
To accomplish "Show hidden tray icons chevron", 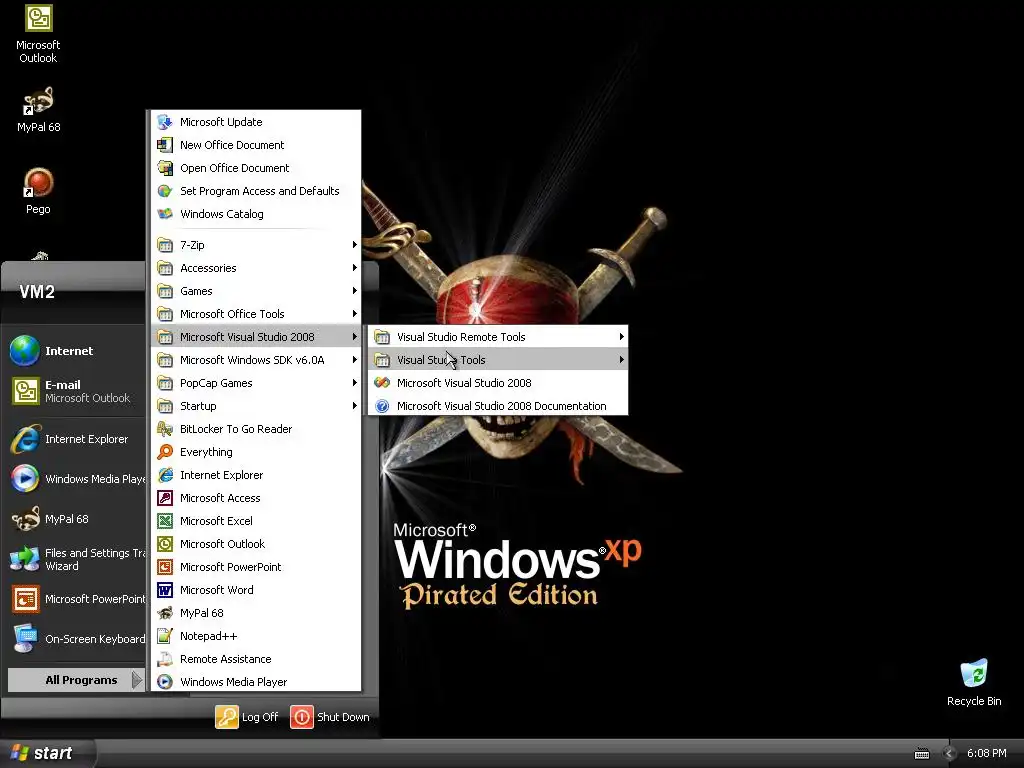I will (949, 754).
